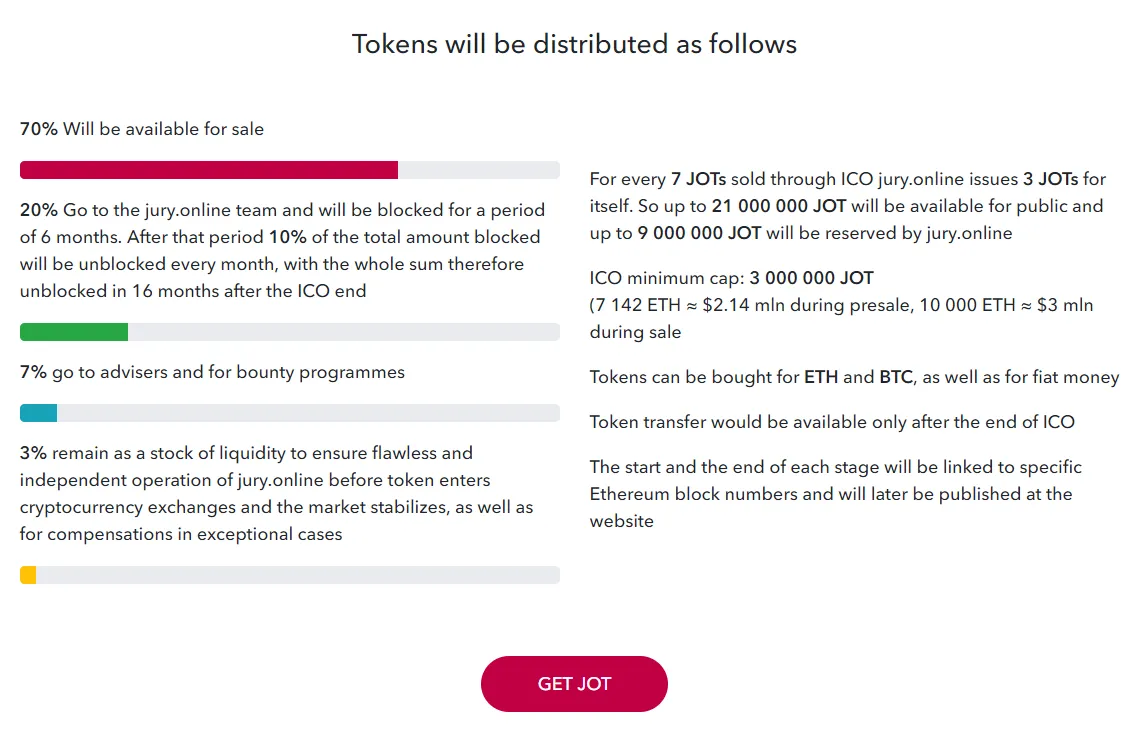Click the 'ICO minimum cap: 3 000 000 JOT' line

(x=732, y=278)
